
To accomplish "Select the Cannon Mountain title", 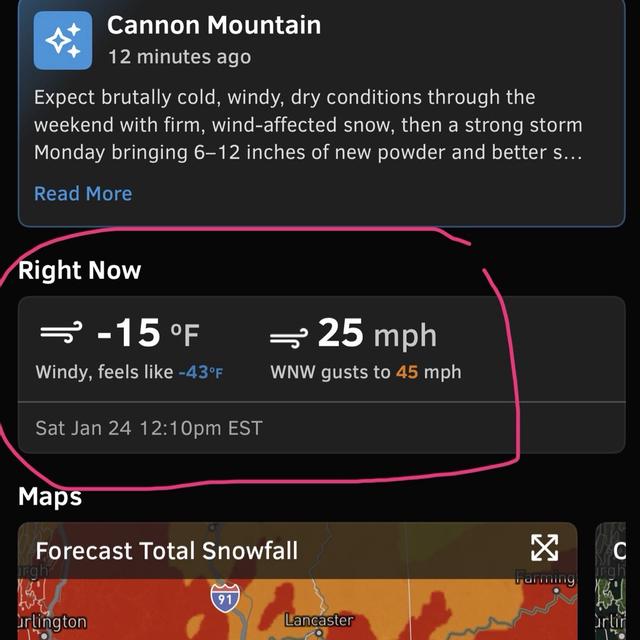I will [214, 24].
